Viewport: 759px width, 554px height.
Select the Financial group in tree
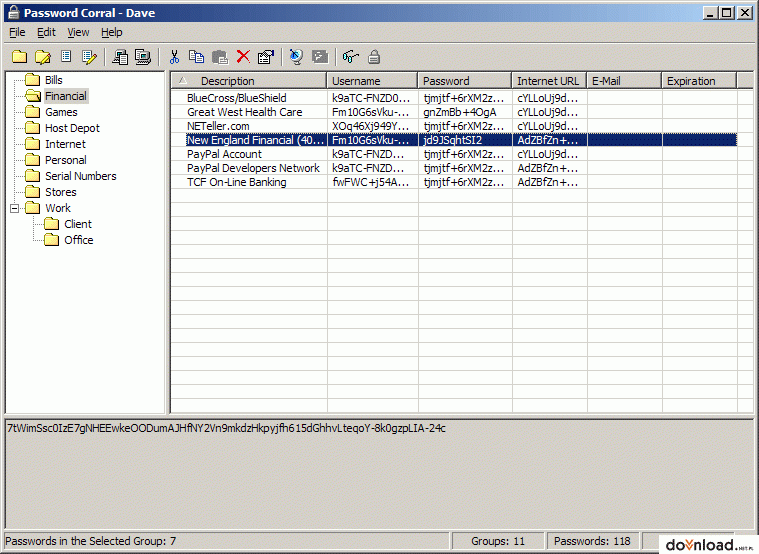[x=66, y=96]
